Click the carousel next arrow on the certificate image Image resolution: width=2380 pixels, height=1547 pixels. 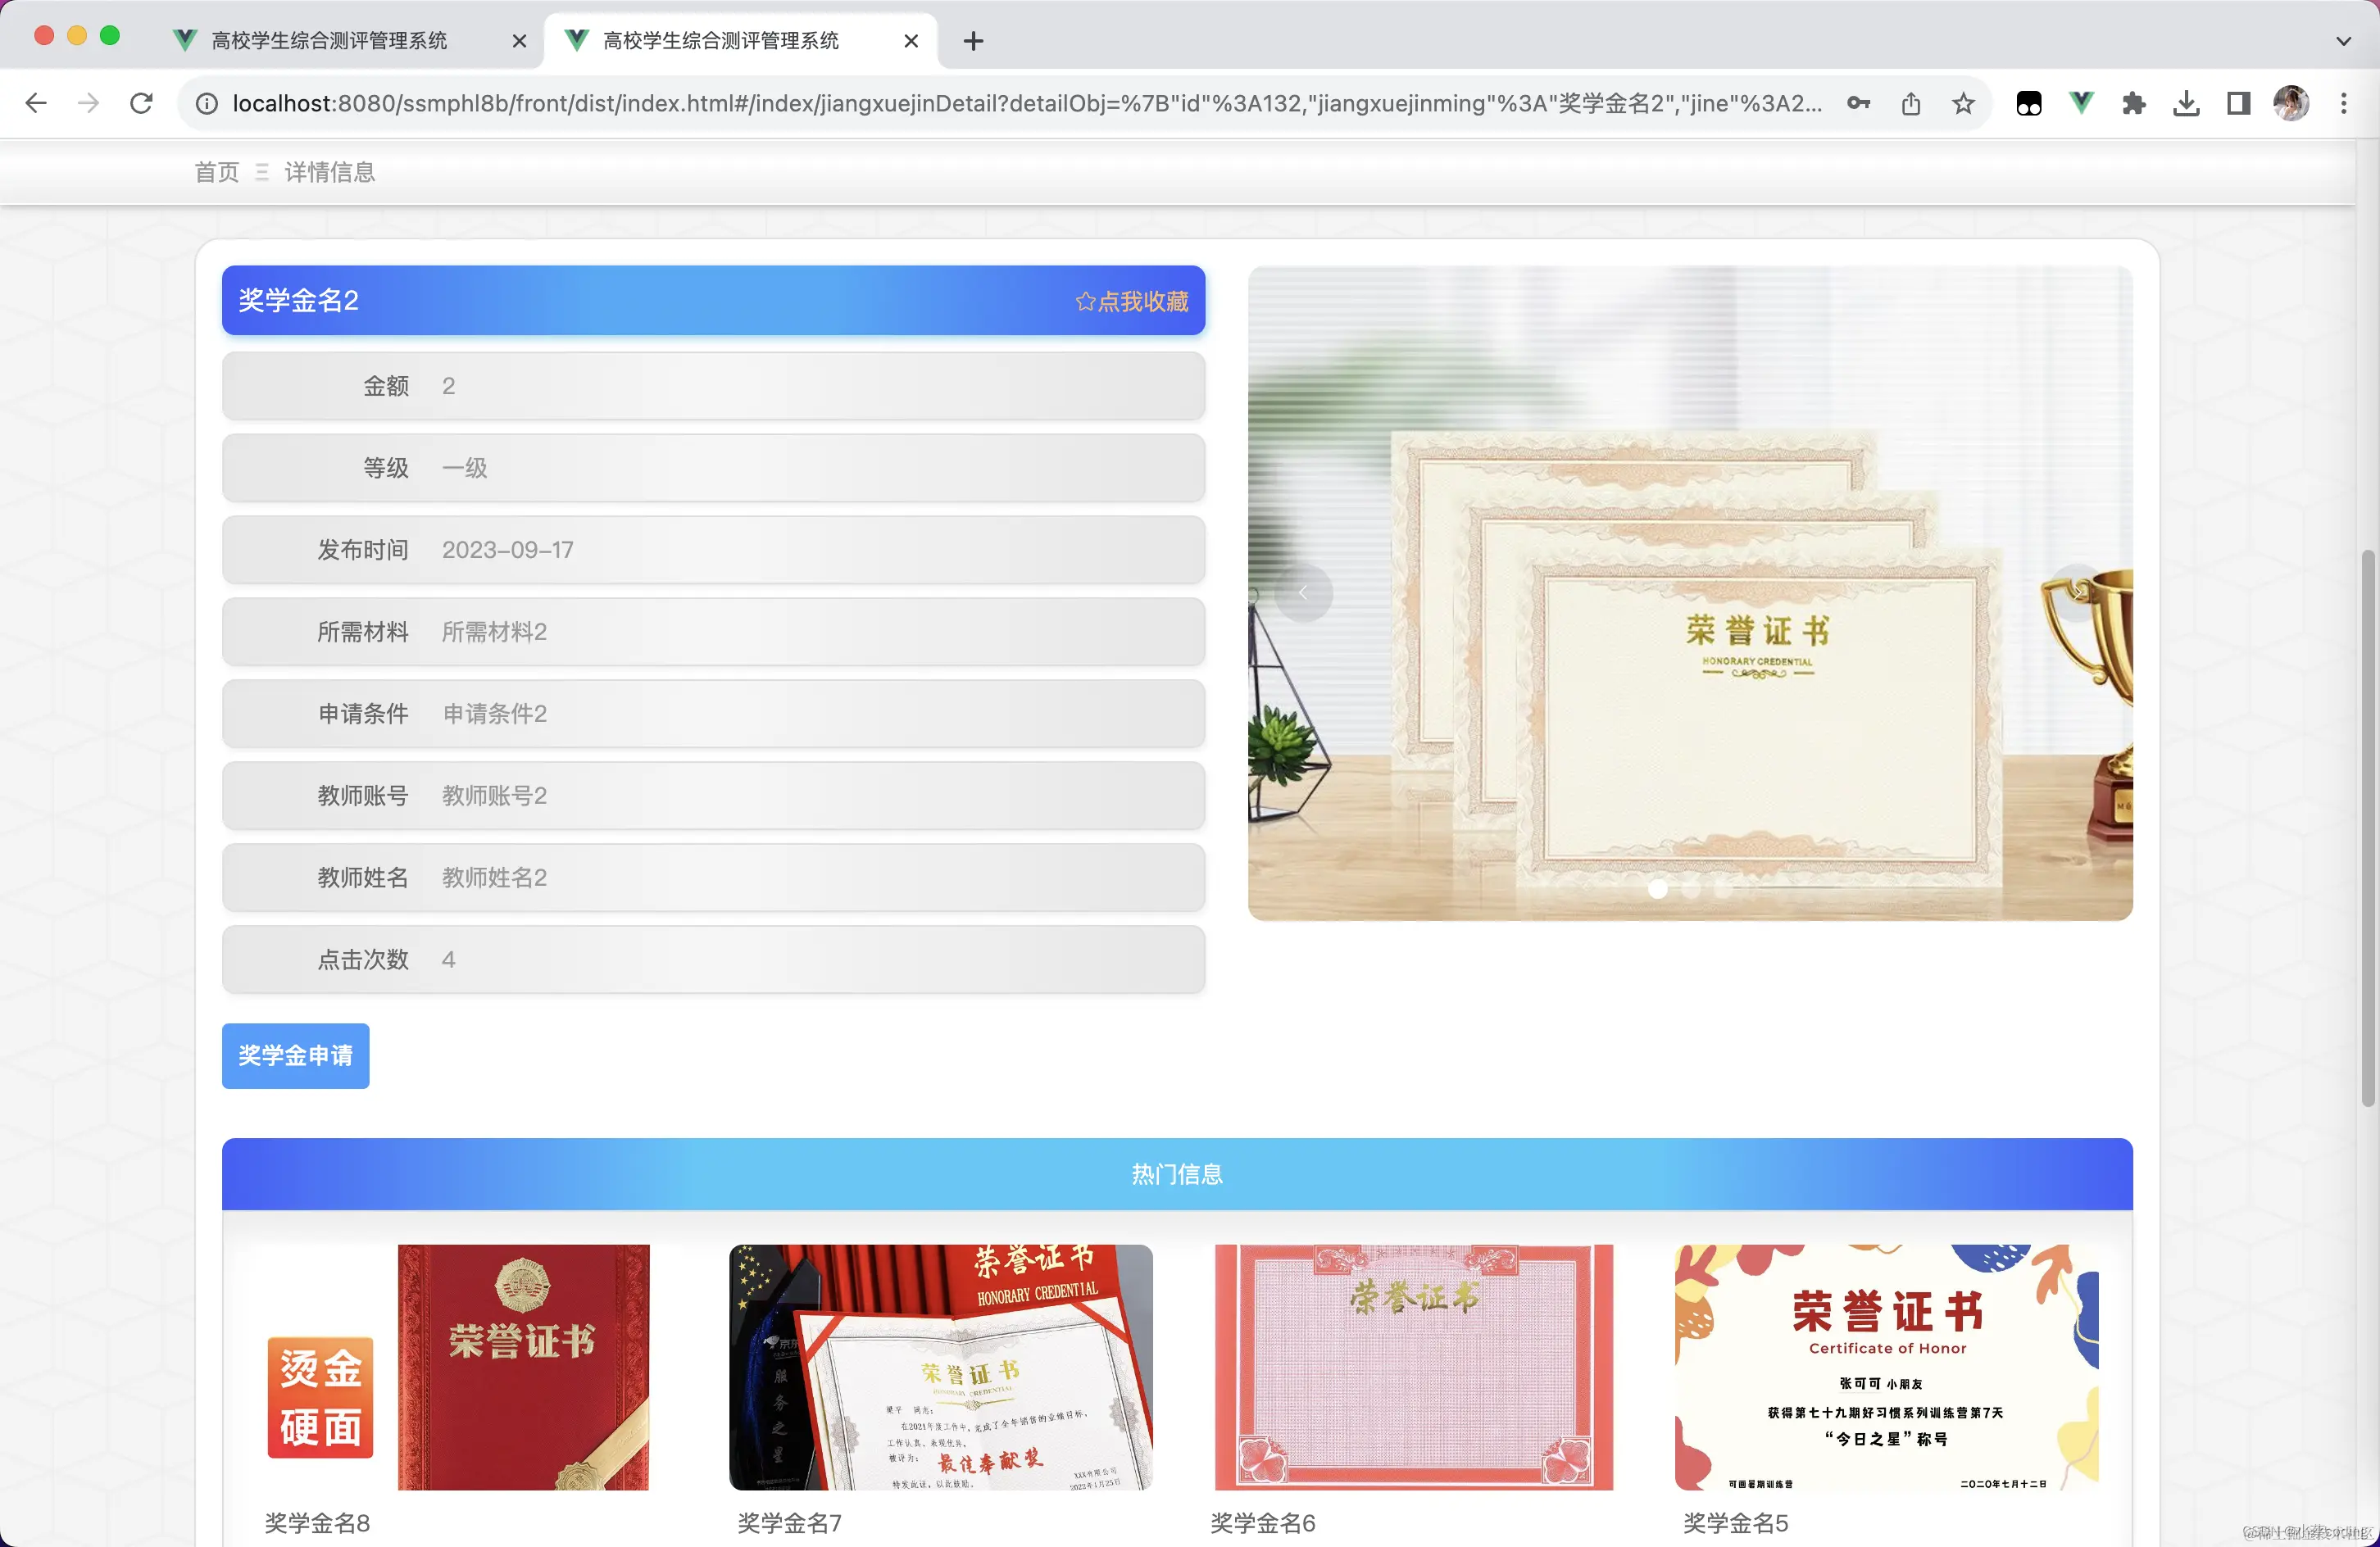(x=2079, y=591)
